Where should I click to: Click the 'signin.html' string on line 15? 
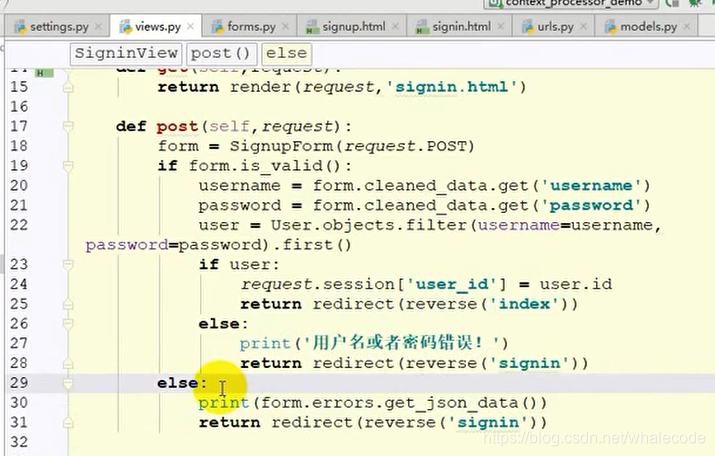point(451,87)
